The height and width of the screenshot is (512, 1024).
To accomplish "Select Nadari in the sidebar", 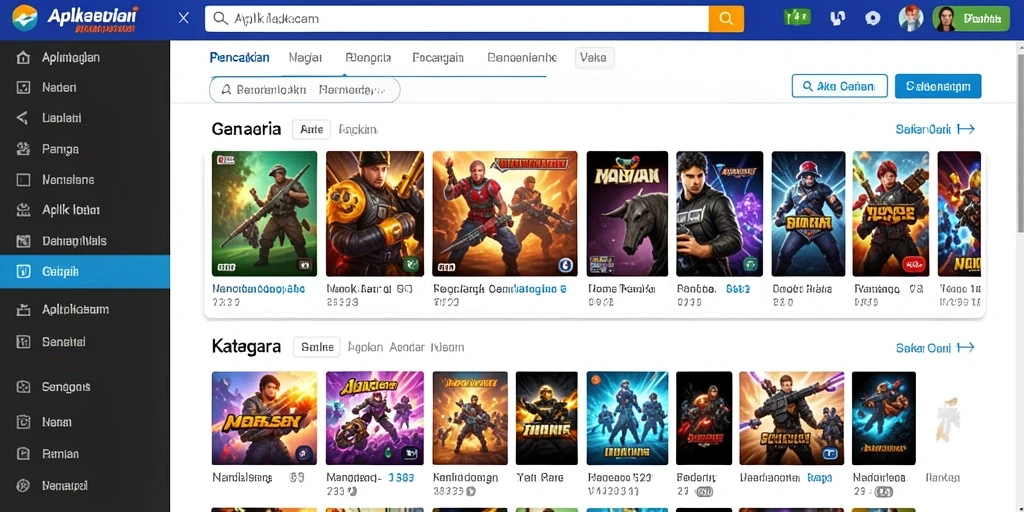I will [85, 88].
